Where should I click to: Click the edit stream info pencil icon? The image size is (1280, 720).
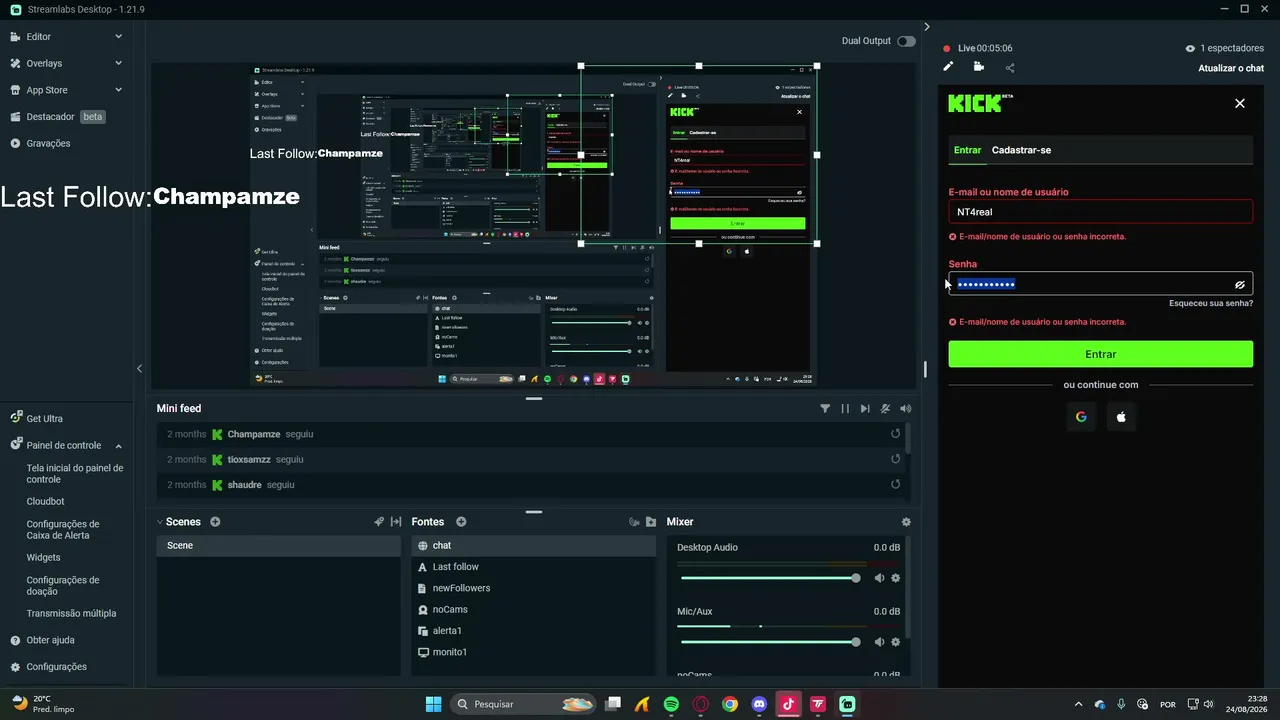pos(948,67)
